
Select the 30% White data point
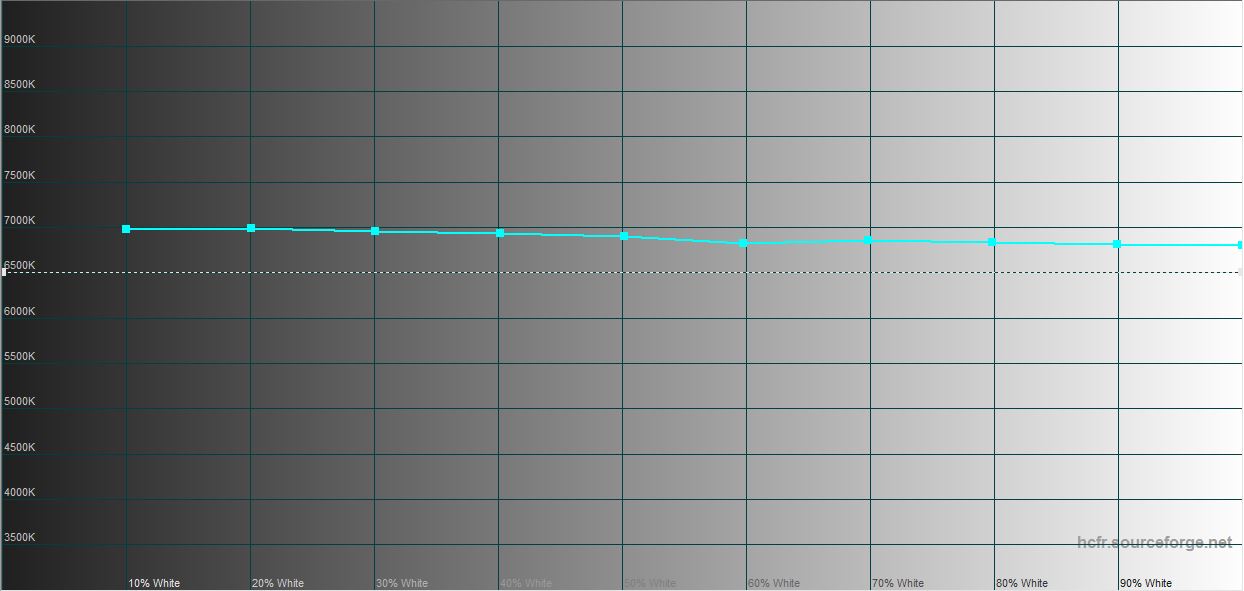click(375, 231)
